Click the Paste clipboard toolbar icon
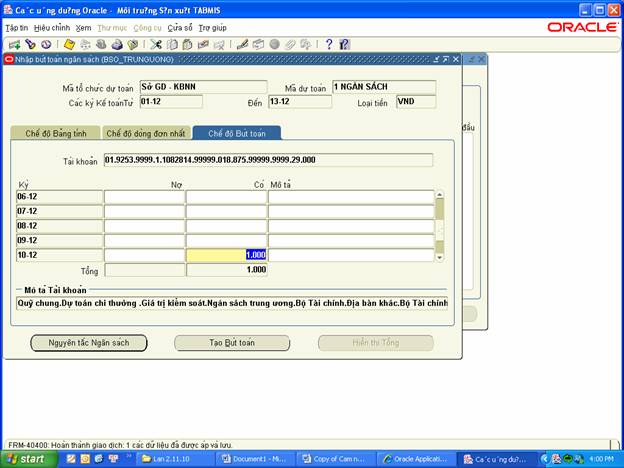The image size is (624, 468). pos(187,45)
